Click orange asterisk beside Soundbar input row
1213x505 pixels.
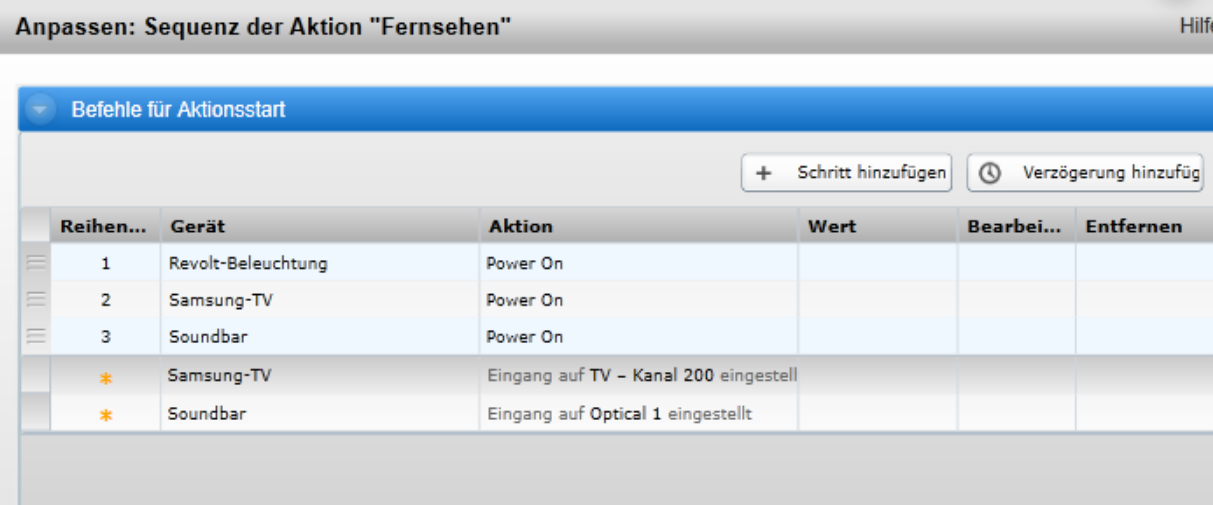[x=105, y=413]
